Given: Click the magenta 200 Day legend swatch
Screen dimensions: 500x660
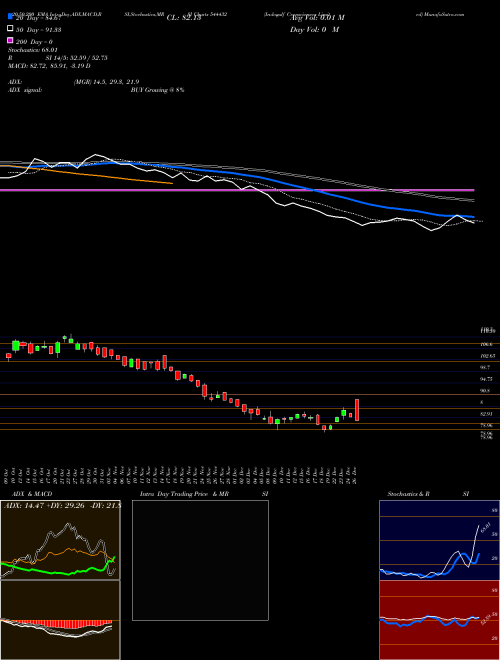Looking at the screenshot, I should 10,40.
